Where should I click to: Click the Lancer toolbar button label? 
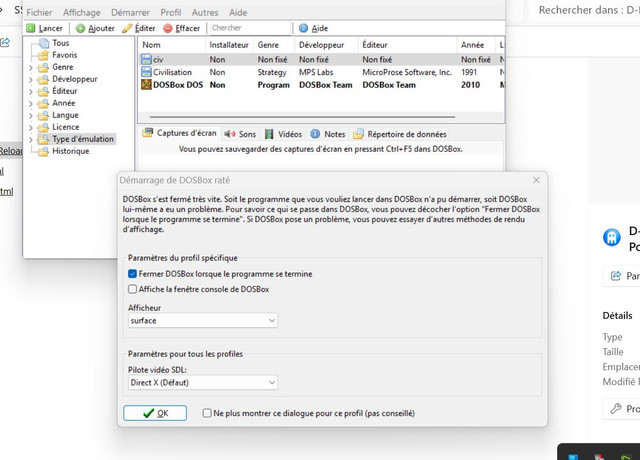[x=51, y=28]
